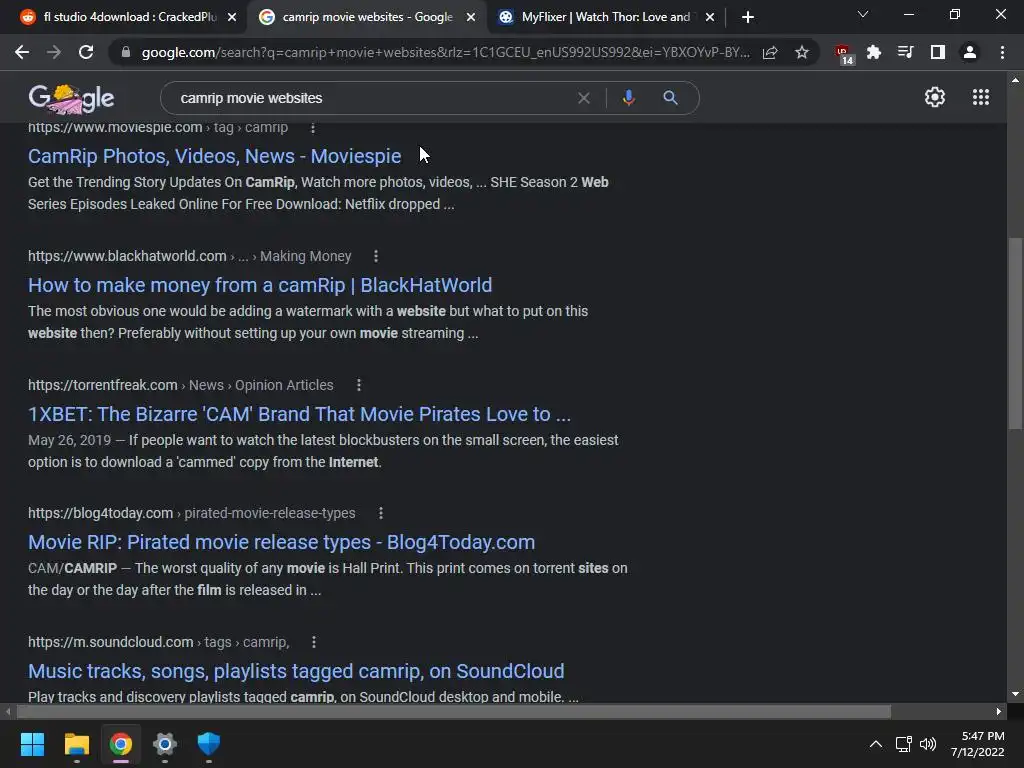This screenshot has width=1024, height=768.
Task: Toggle the Chrome side panel
Action: 938,52
